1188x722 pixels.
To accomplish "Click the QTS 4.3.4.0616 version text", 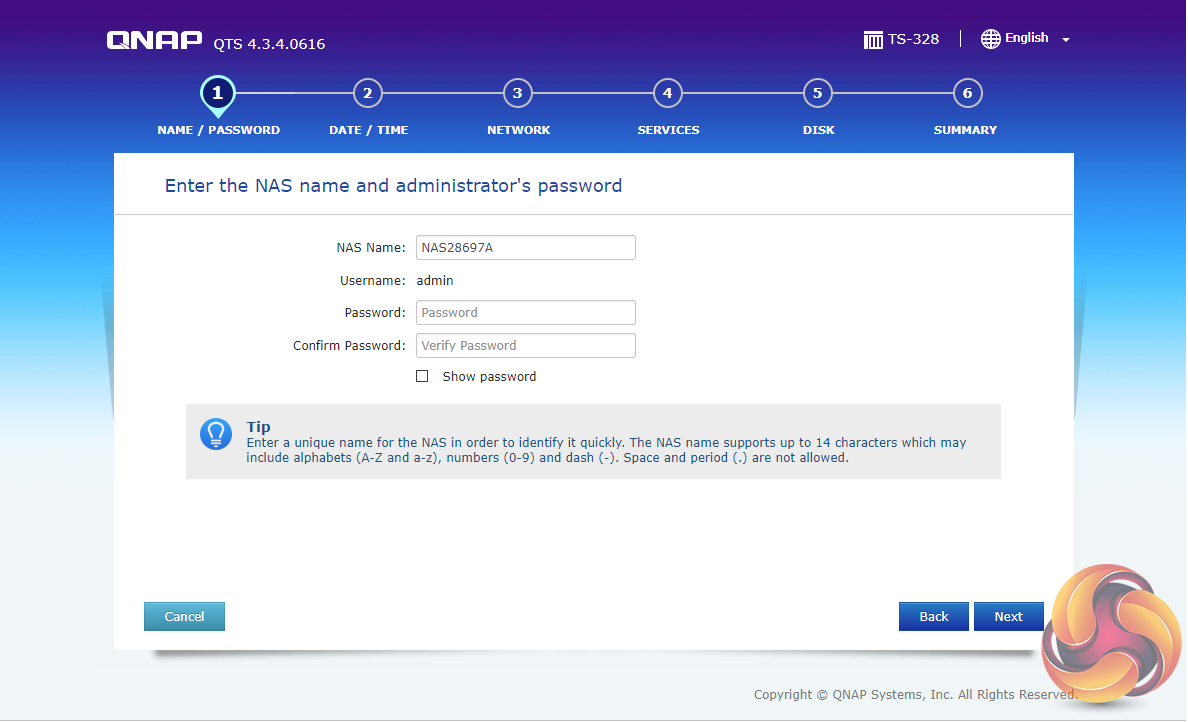I will point(269,44).
